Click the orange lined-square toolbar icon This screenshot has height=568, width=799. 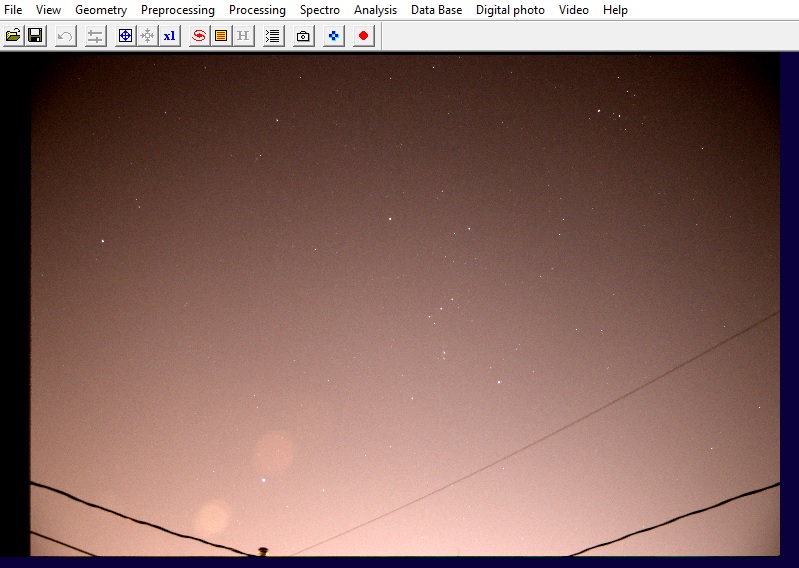coord(221,36)
